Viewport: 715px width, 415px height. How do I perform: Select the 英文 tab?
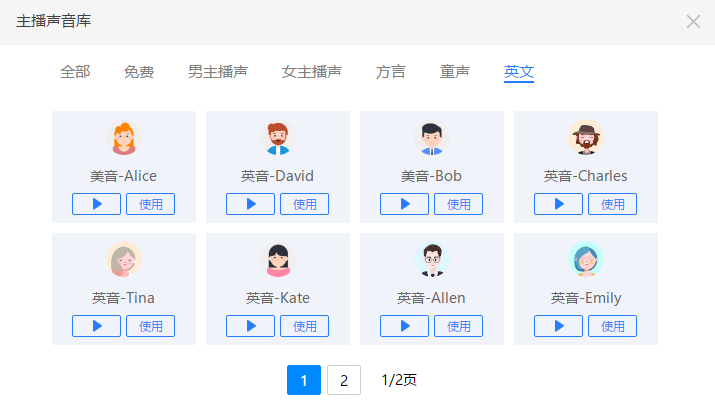click(x=519, y=72)
